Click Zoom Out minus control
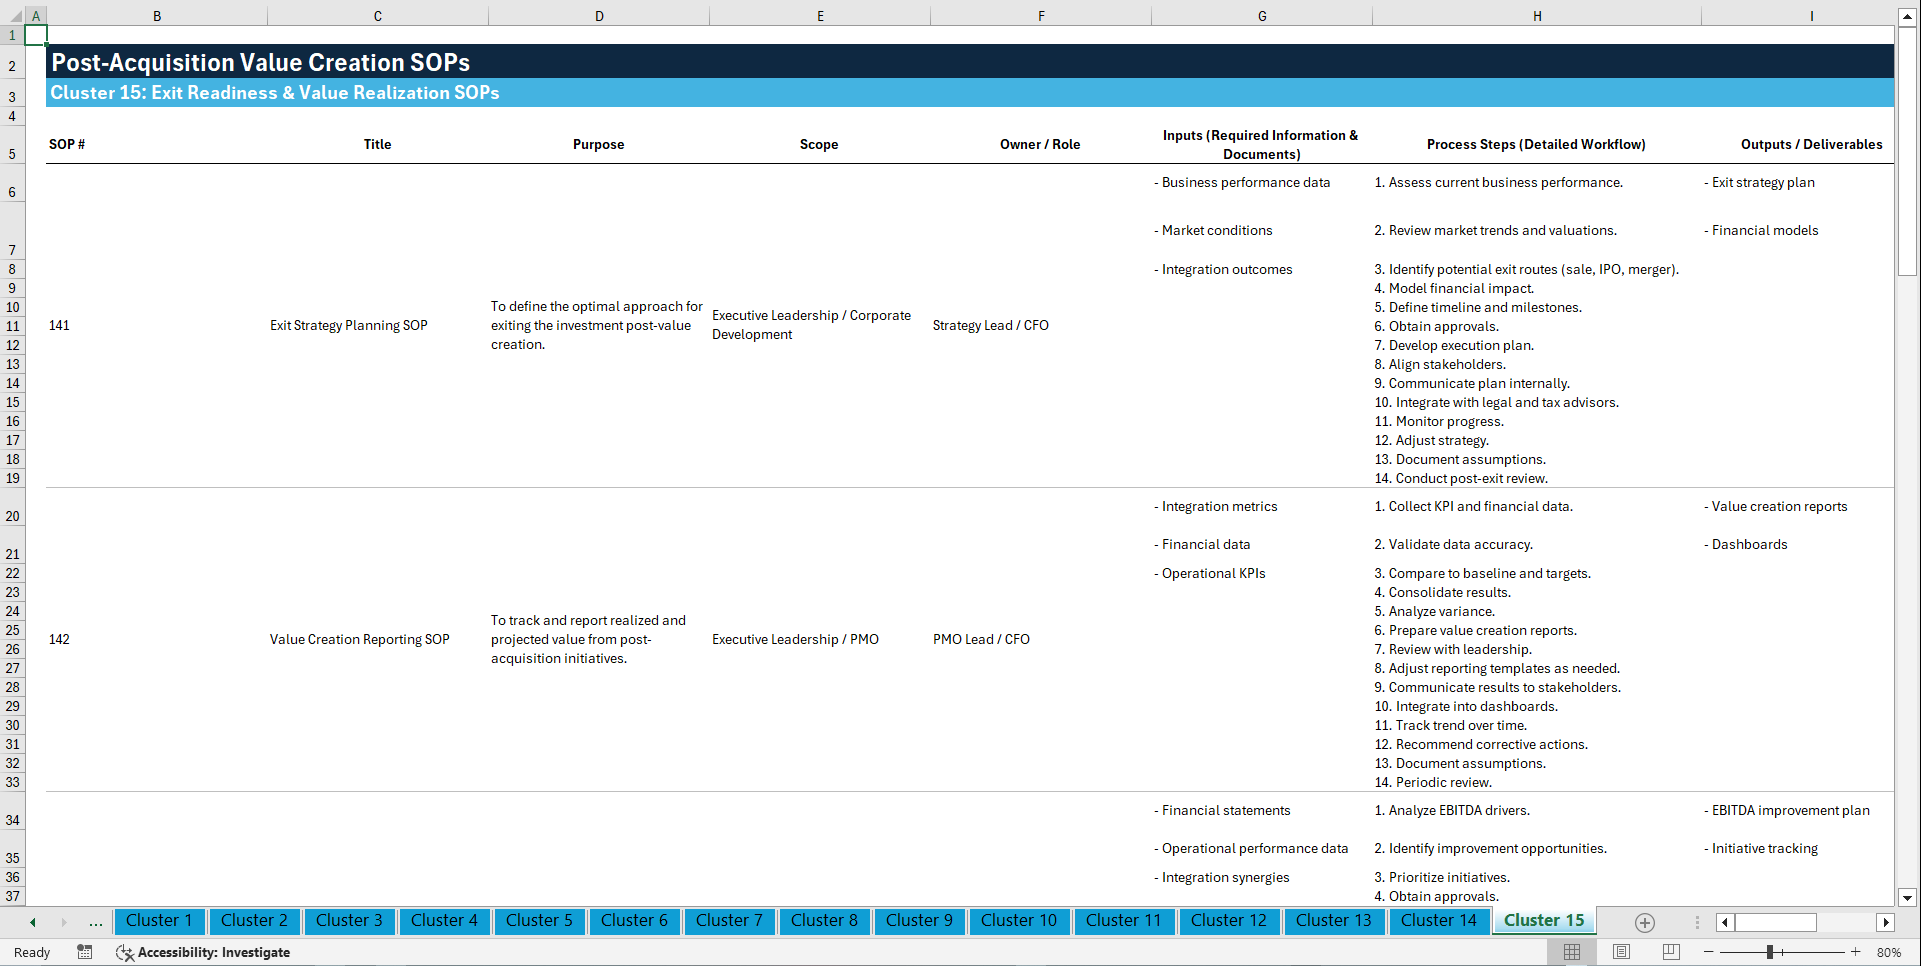 click(x=1709, y=952)
